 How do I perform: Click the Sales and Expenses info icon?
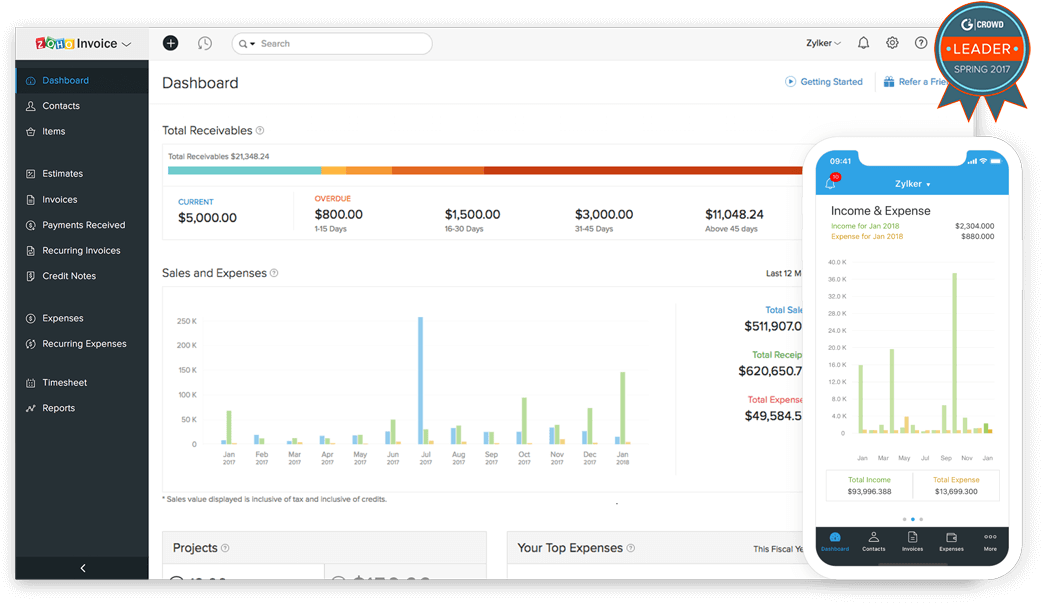pos(274,273)
